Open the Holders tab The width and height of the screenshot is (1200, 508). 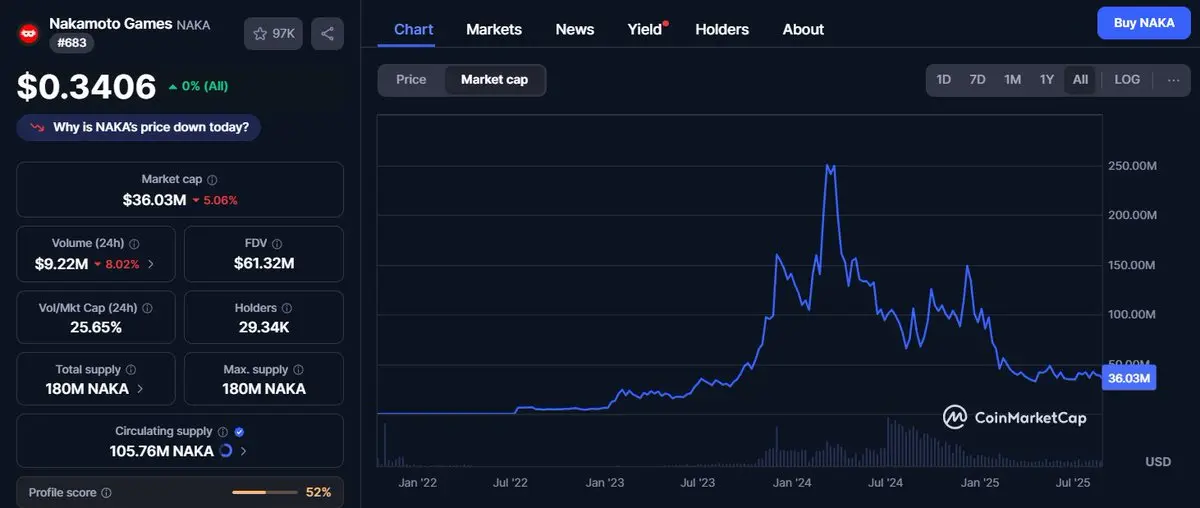722,30
